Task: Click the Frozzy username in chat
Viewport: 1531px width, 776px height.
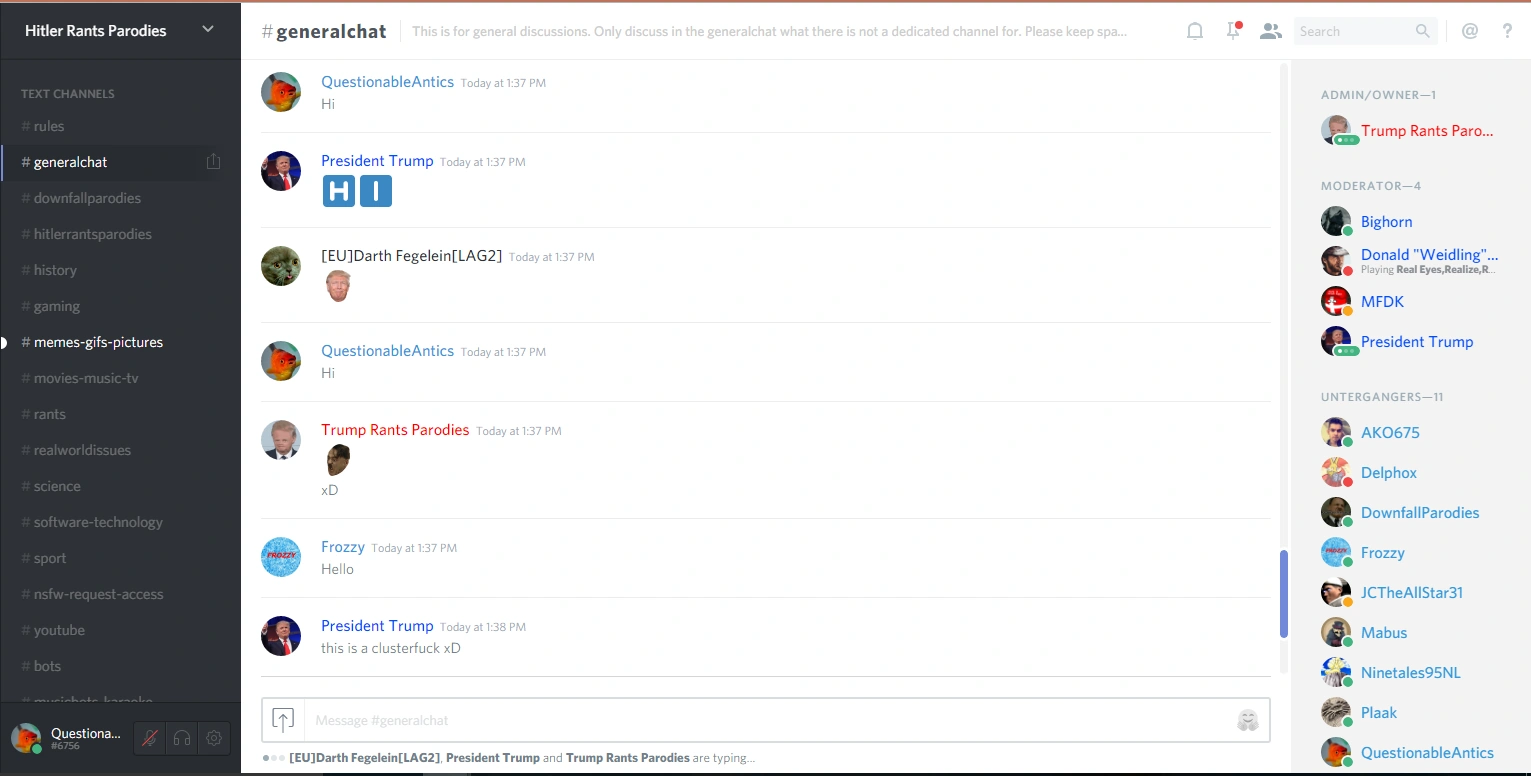Action: point(343,547)
